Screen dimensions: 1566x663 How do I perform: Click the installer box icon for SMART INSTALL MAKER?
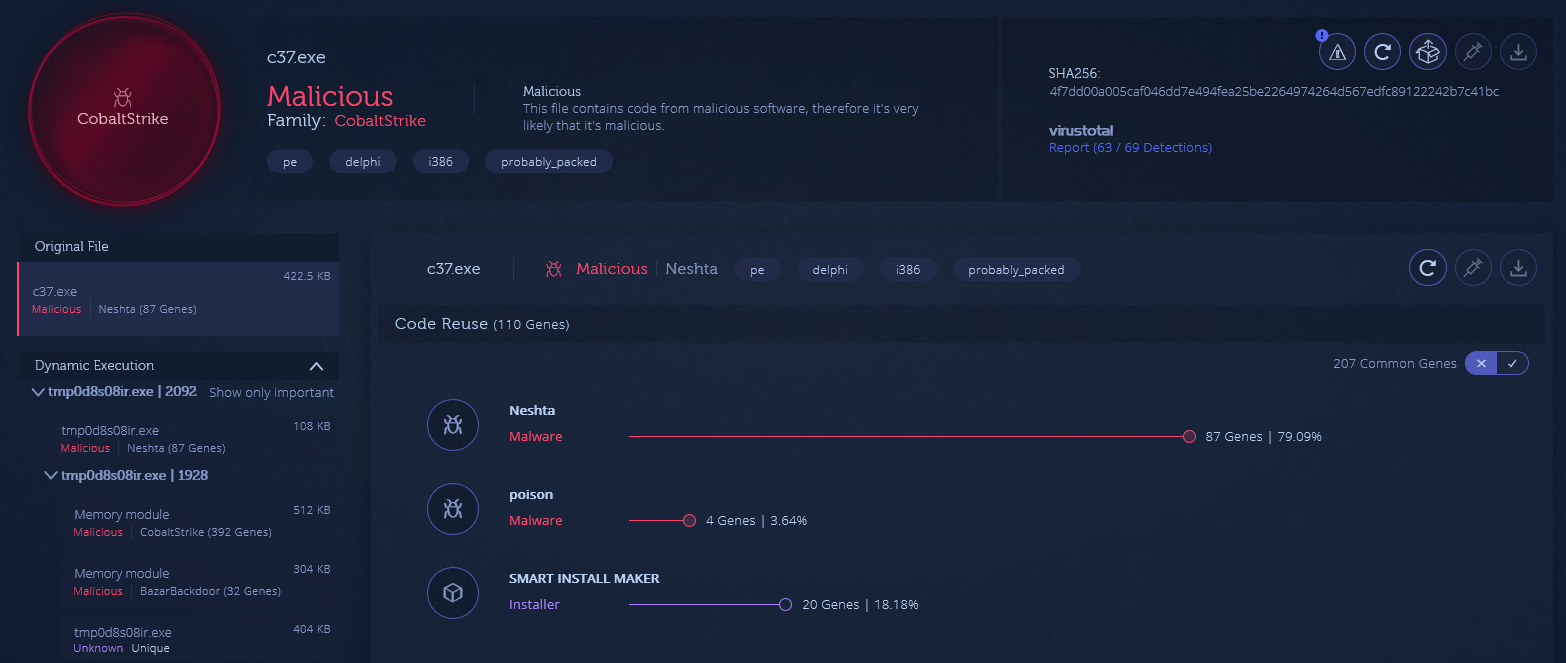tap(453, 593)
